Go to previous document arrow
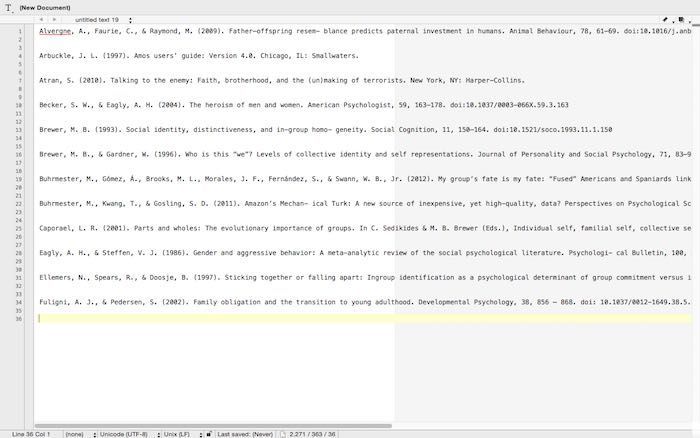The image size is (700, 438). tap(41, 20)
